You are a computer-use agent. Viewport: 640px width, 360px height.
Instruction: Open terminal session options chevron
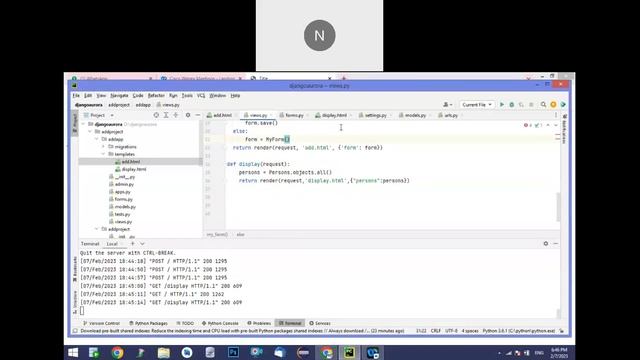coord(142,244)
